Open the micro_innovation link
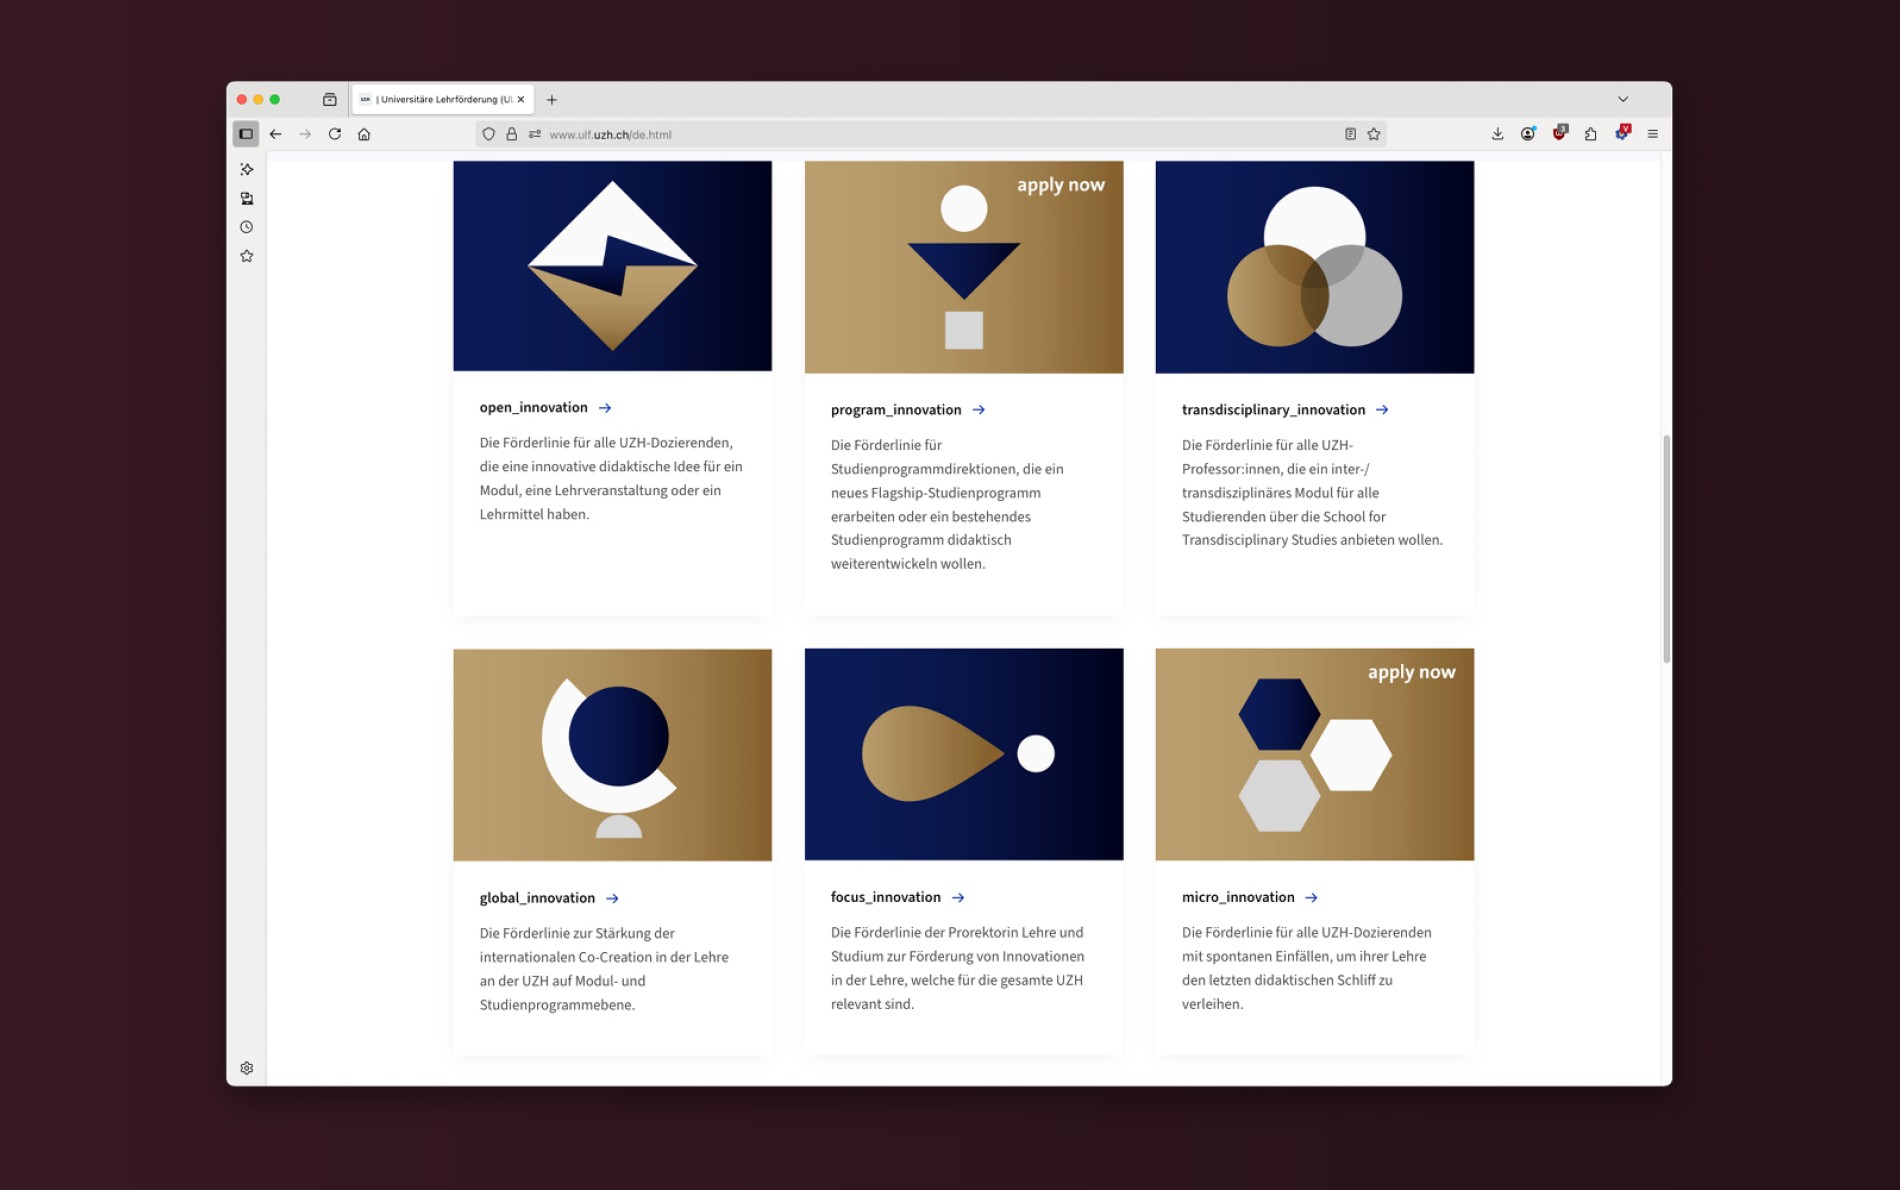Viewport: 1900px width, 1190px height. pyautogui.click(x=1238, y=897)
